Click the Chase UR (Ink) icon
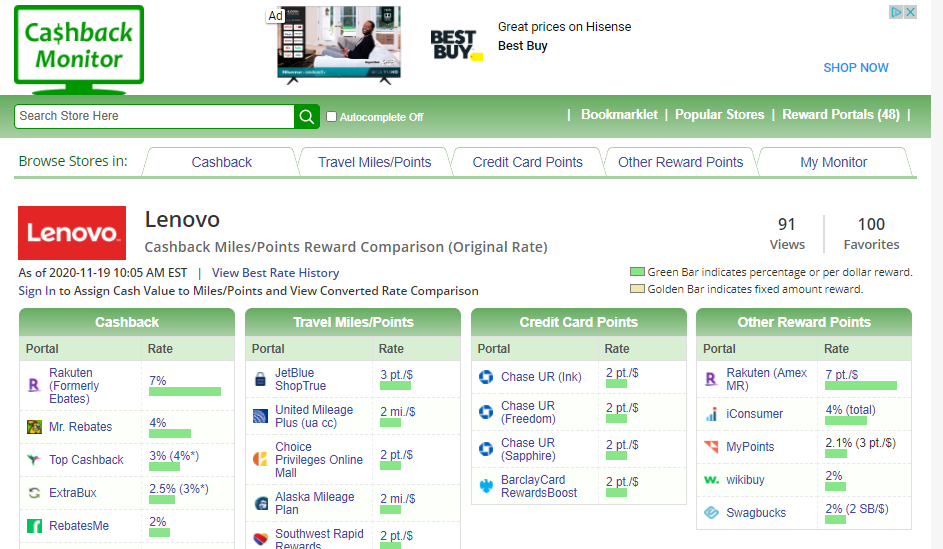 tap(486, 377)
